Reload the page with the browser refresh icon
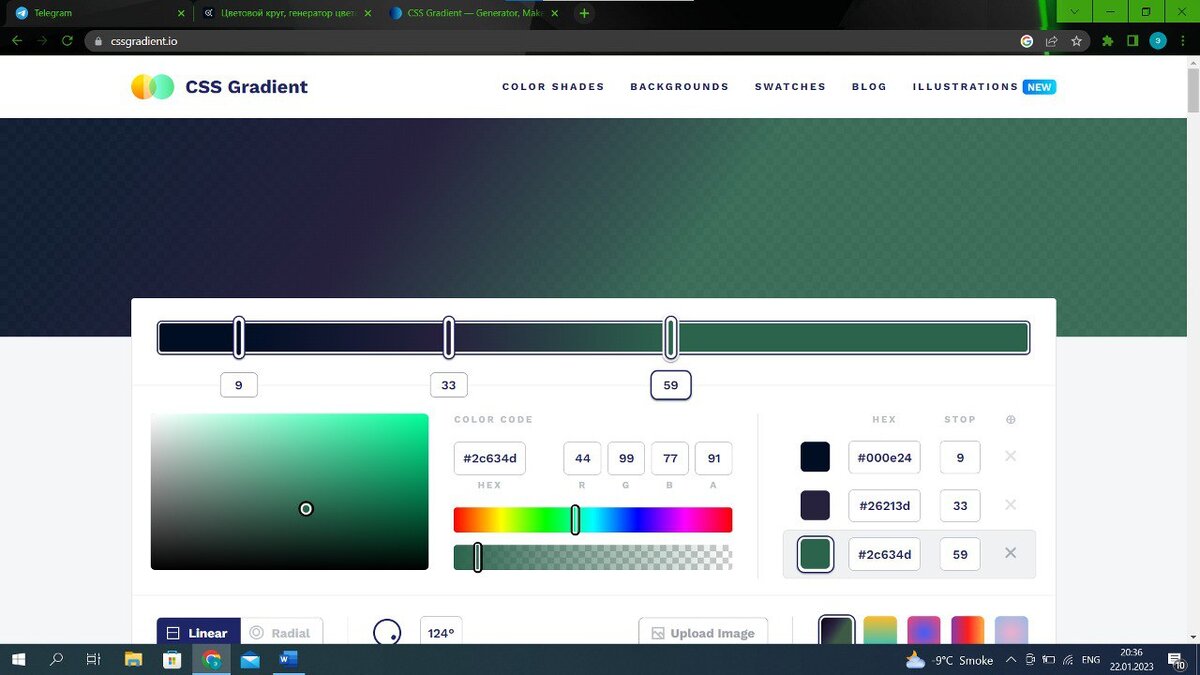 coord(67,41)
